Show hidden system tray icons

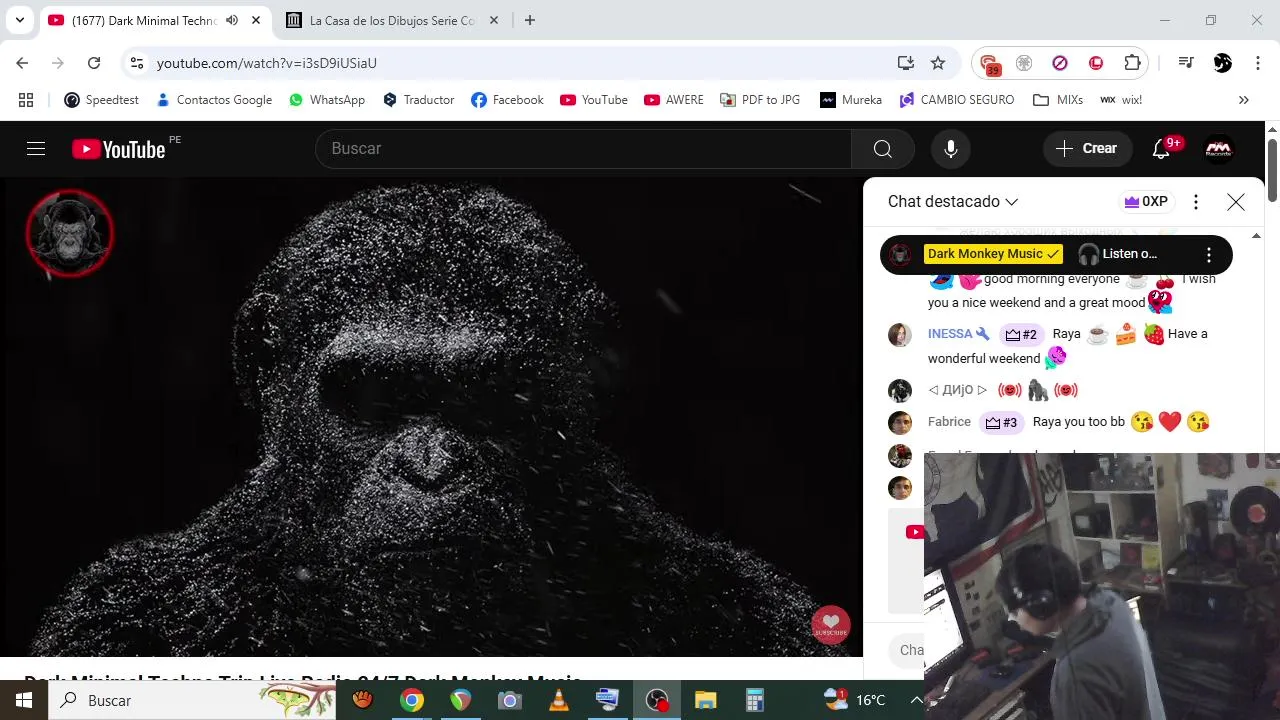click(916, 700)
